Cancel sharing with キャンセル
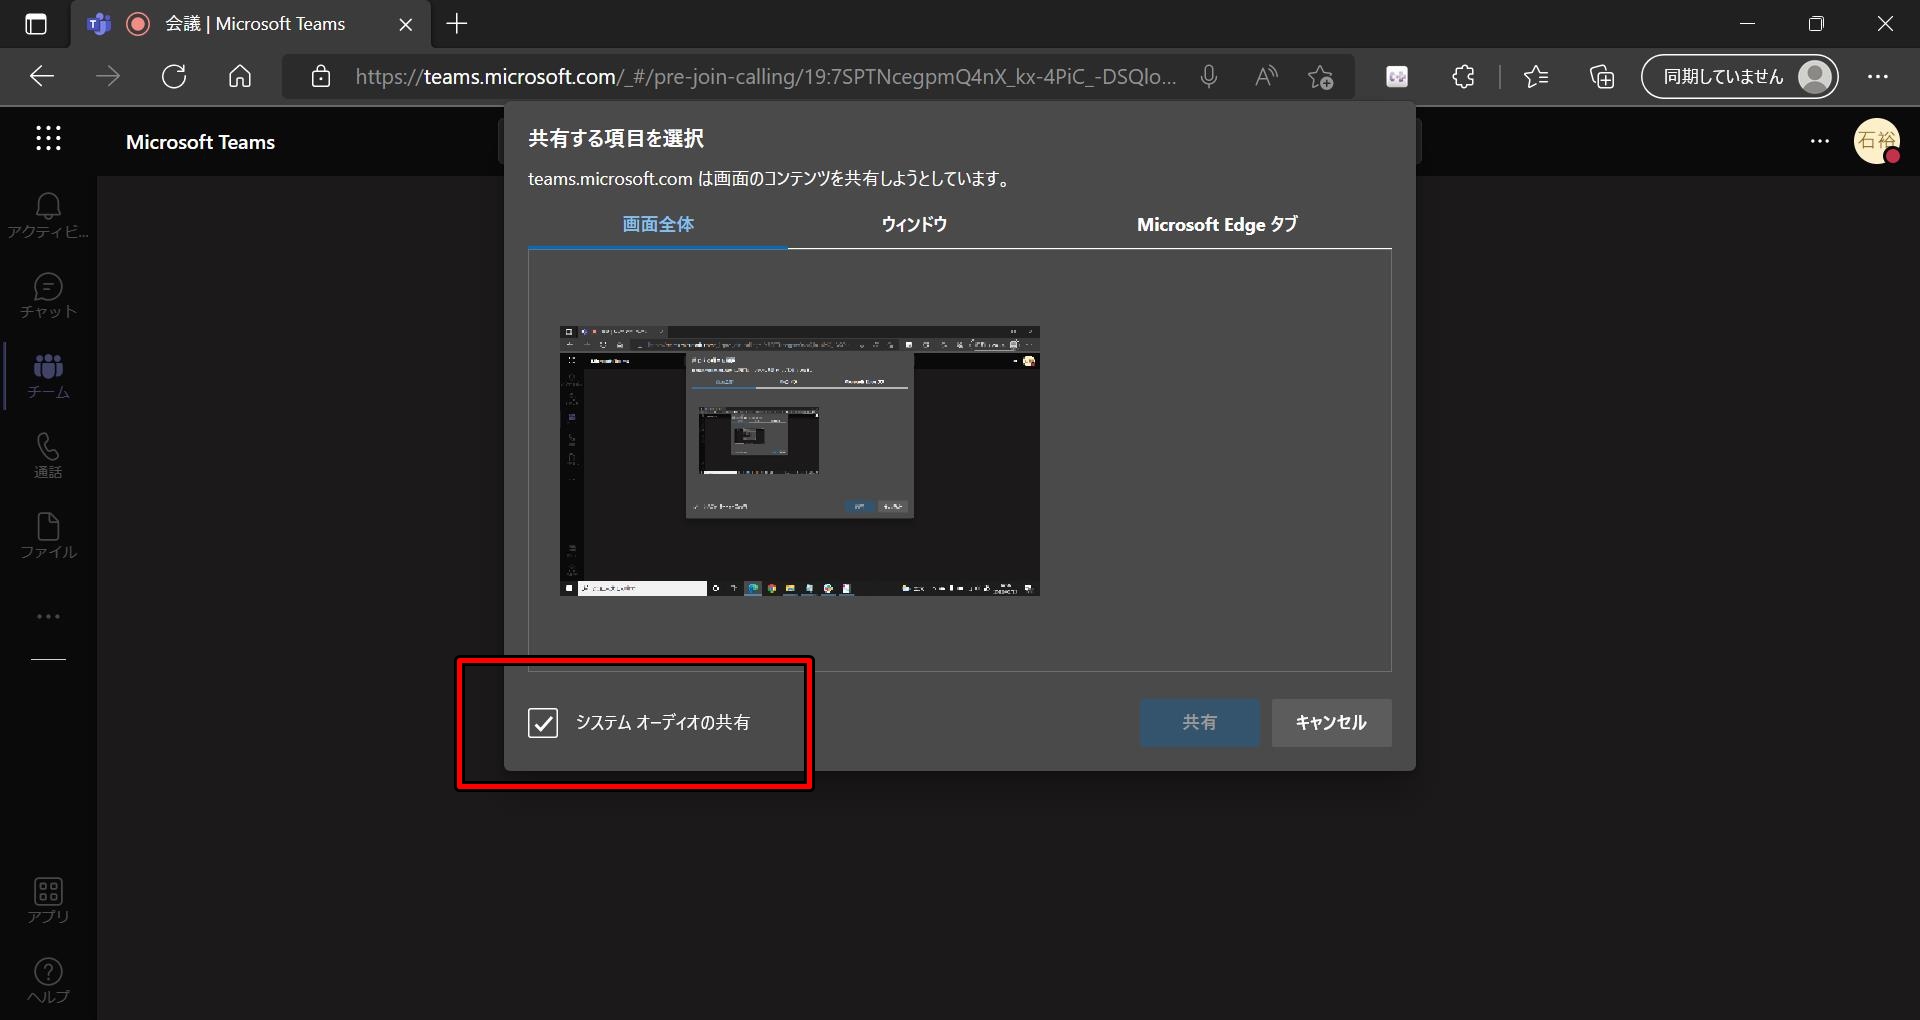Viewport: 1920px width, 1020px height. click(1330, 722)
